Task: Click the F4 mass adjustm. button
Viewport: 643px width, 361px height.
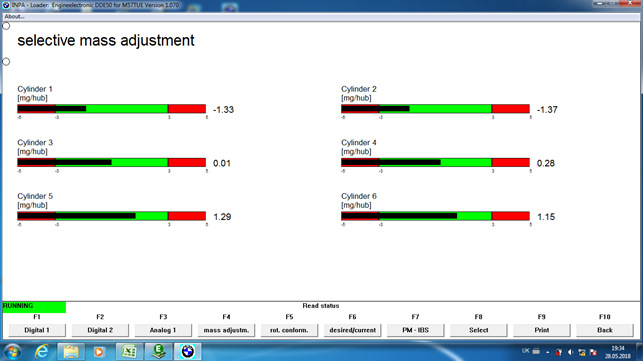Action: click(x=226, y=330)
